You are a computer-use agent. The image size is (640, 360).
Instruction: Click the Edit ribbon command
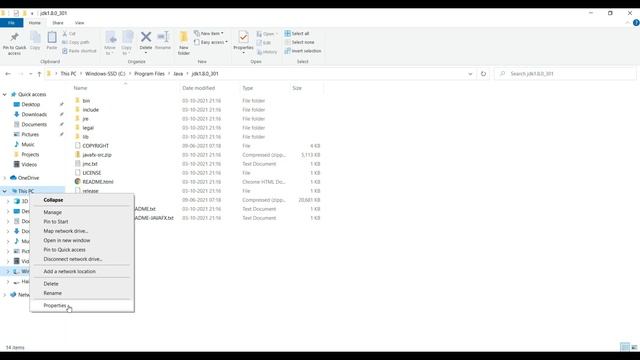point(264,43)
